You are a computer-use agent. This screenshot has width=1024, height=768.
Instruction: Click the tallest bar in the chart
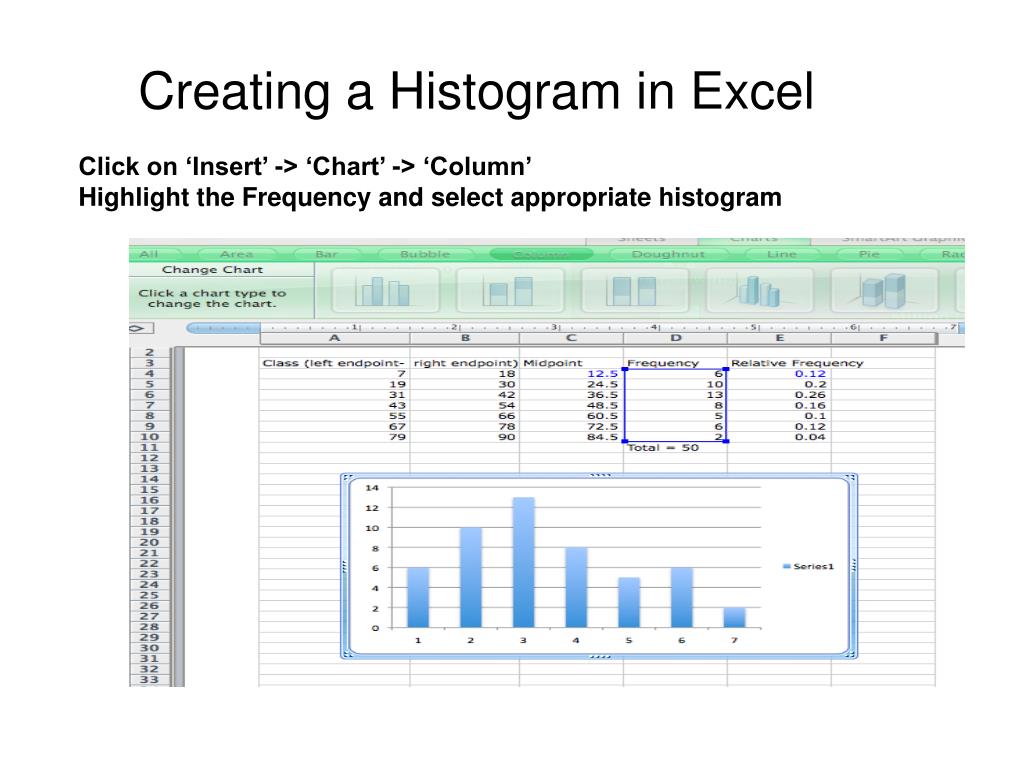523,562
